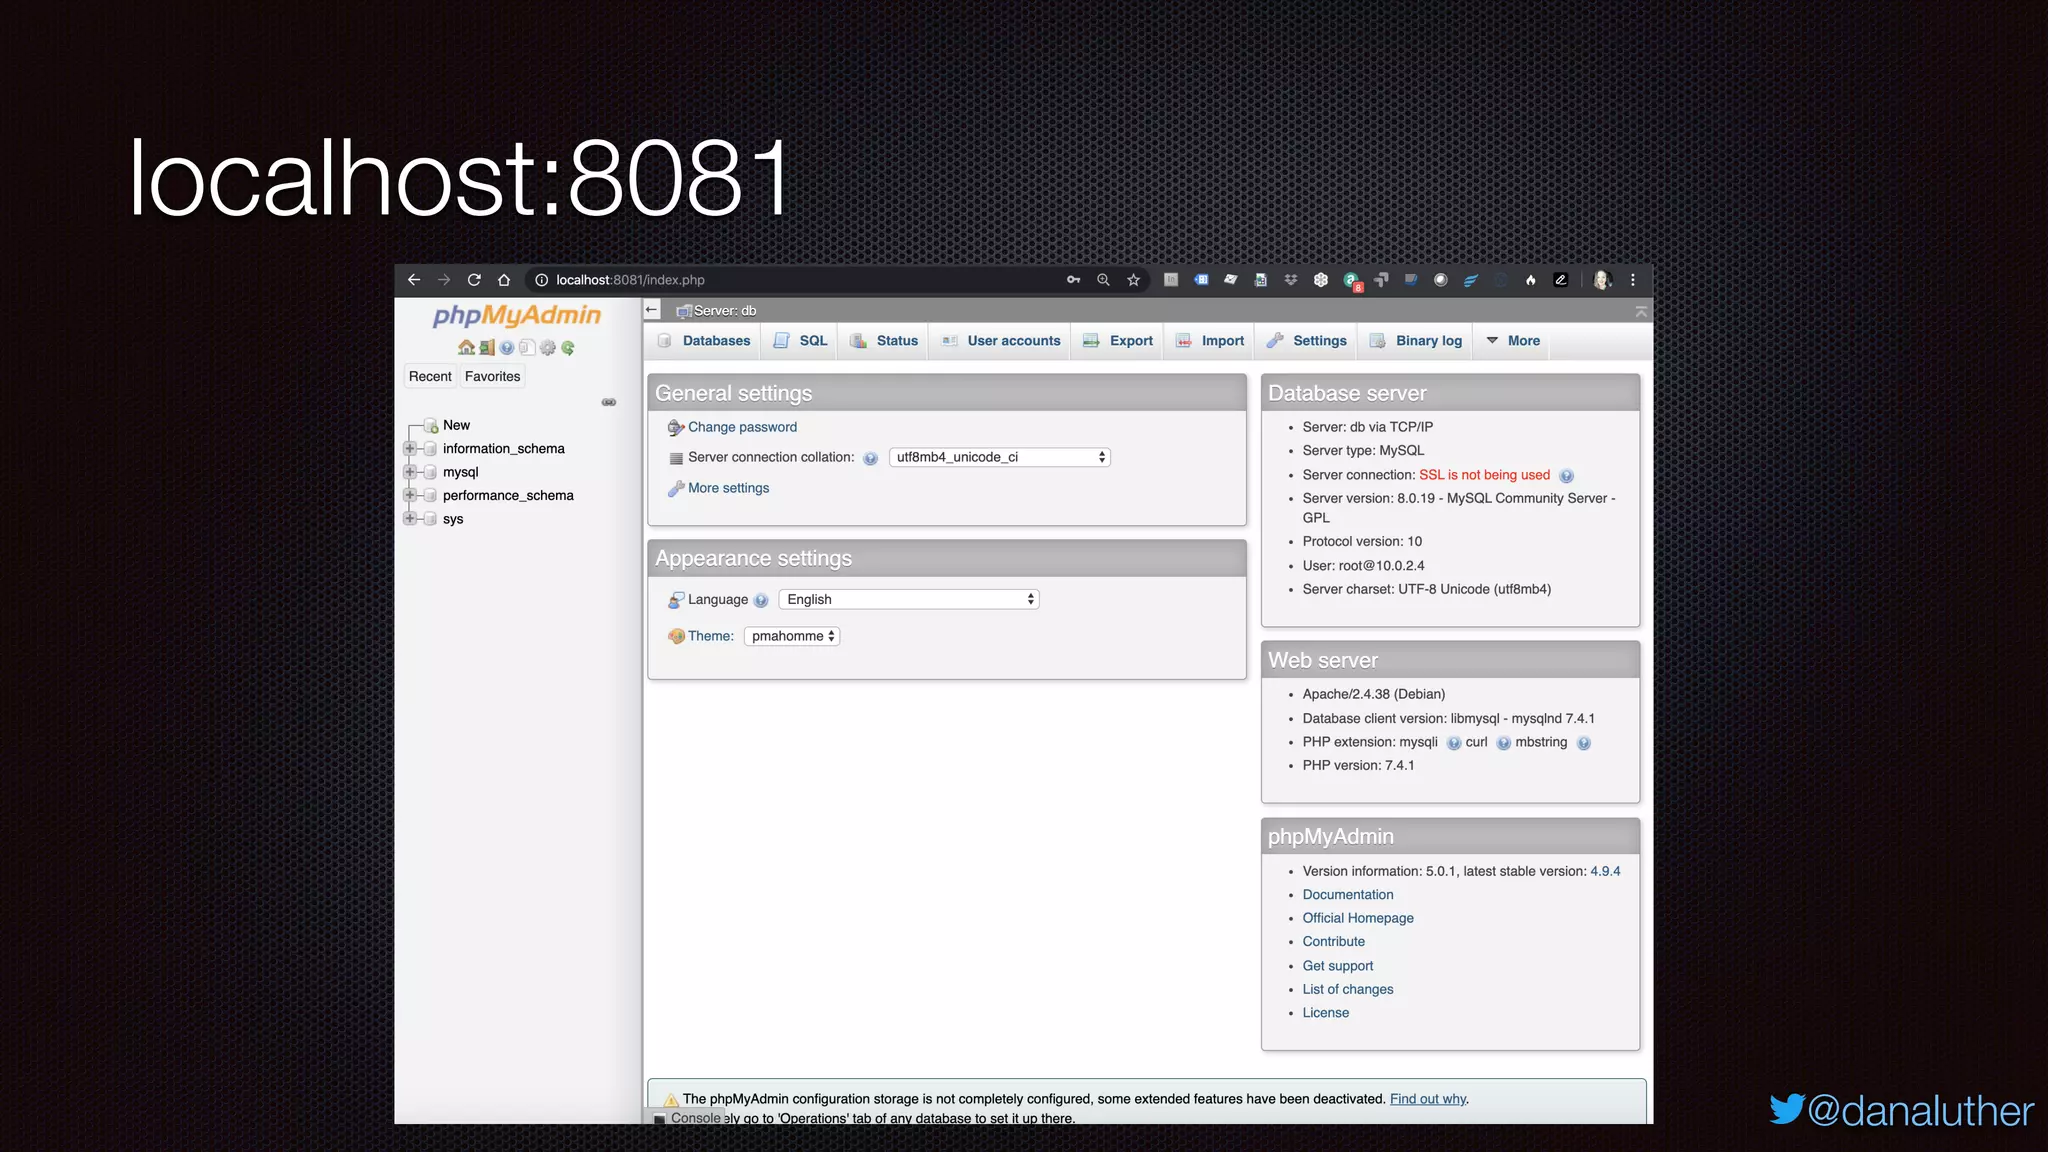The image size is (2048, 1152).
Task: Click the Theme: link label
Action: (710, 636)
